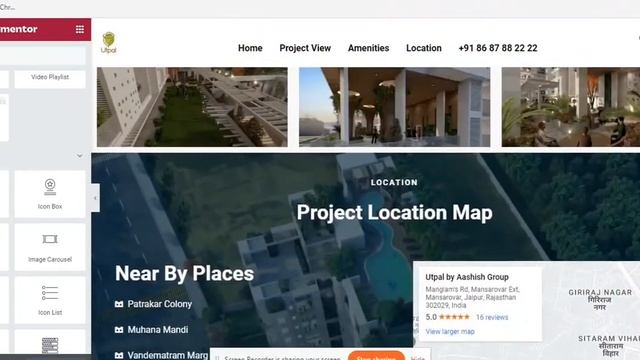The height and width of the screenshot is (360, 640).
Task: Select the Icon List widget
Action: 50,300
